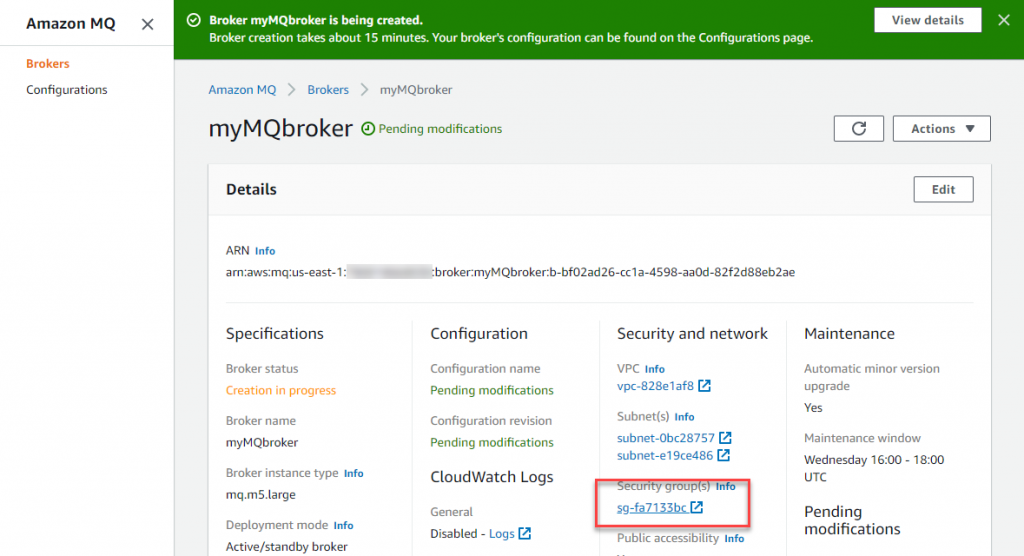The height and width of the screenshot is (556, 1024).
Task: Click 'Creation in progress' broker status
Action: [x=281, y=390]
